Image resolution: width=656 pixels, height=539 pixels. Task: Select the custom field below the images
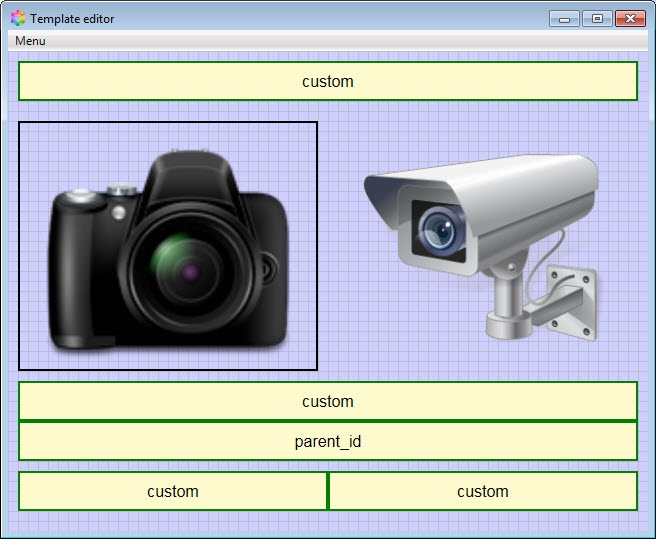point(328,401)
